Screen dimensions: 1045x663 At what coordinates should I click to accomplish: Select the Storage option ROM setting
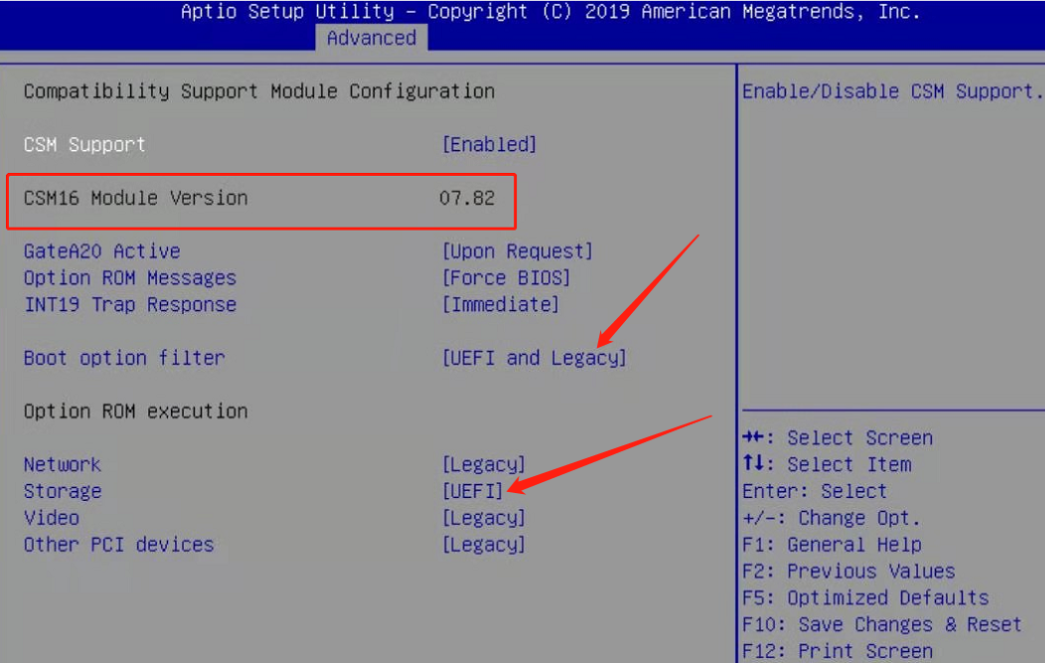coord(62,491)
